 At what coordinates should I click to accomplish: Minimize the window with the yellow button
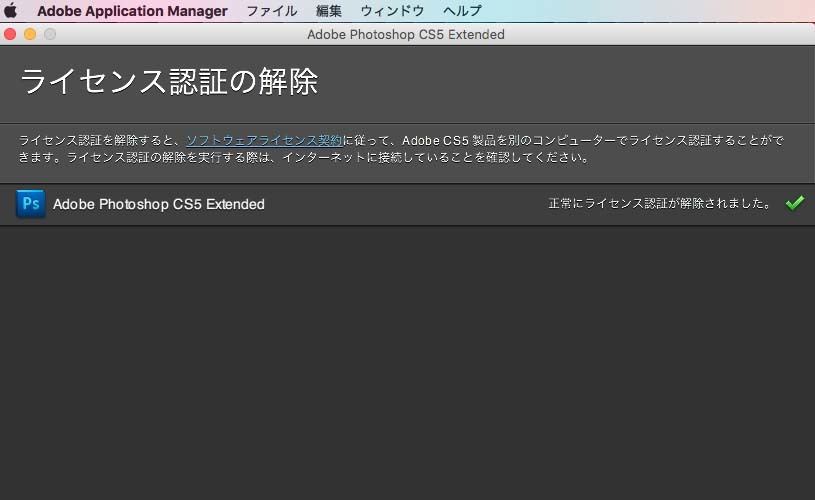[30, 34]
